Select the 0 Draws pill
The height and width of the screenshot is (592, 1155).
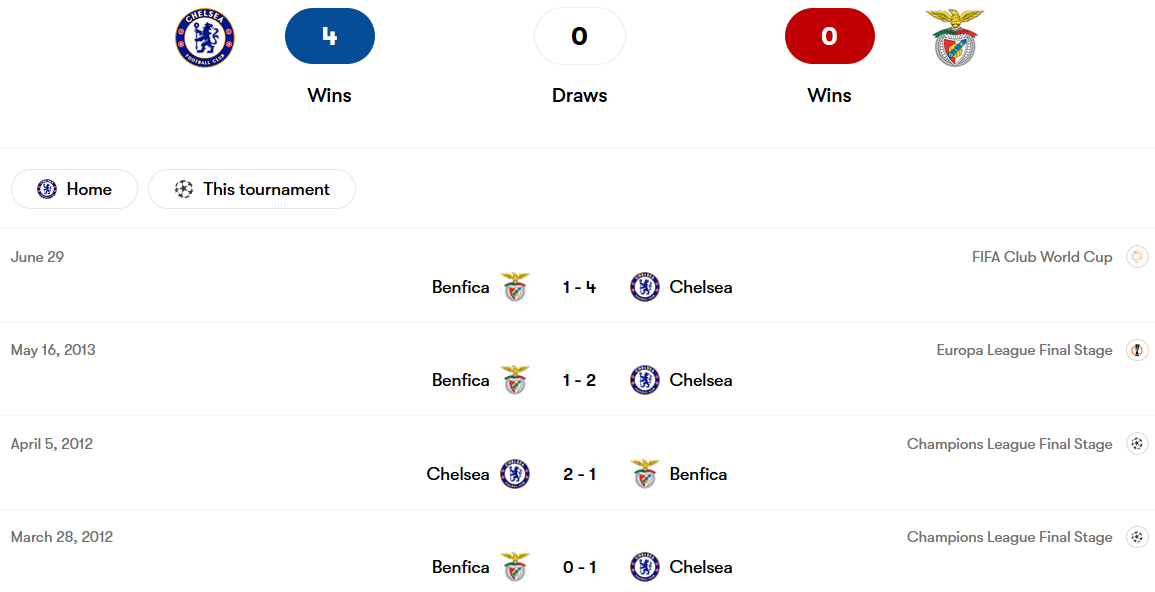579,36
